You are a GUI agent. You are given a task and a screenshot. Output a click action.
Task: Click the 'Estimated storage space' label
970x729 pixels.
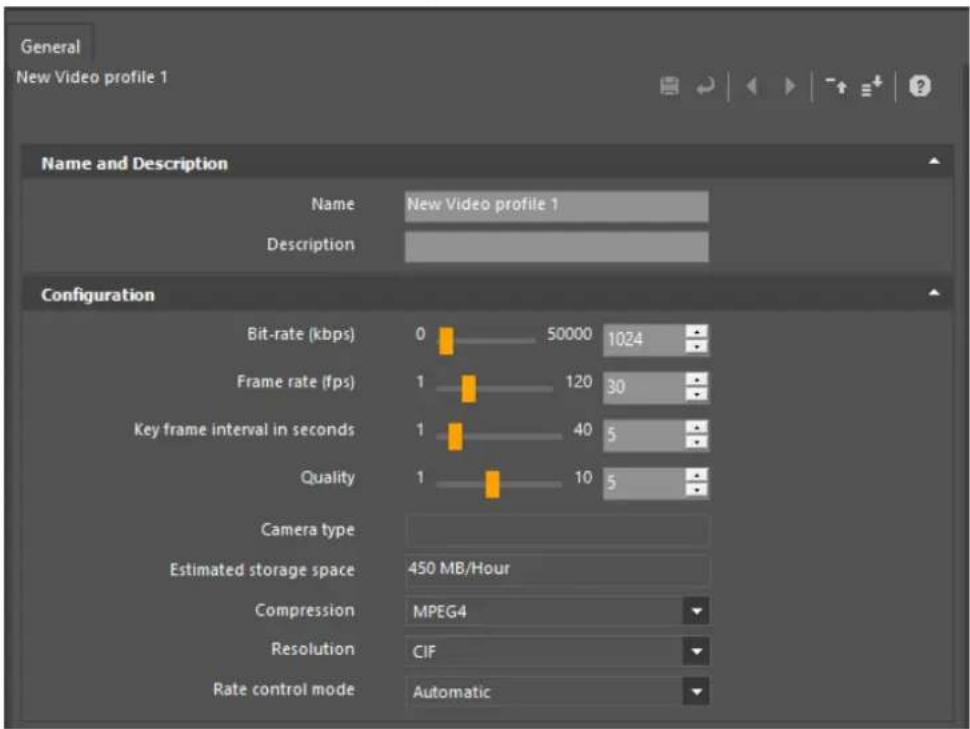coord(262,570)
